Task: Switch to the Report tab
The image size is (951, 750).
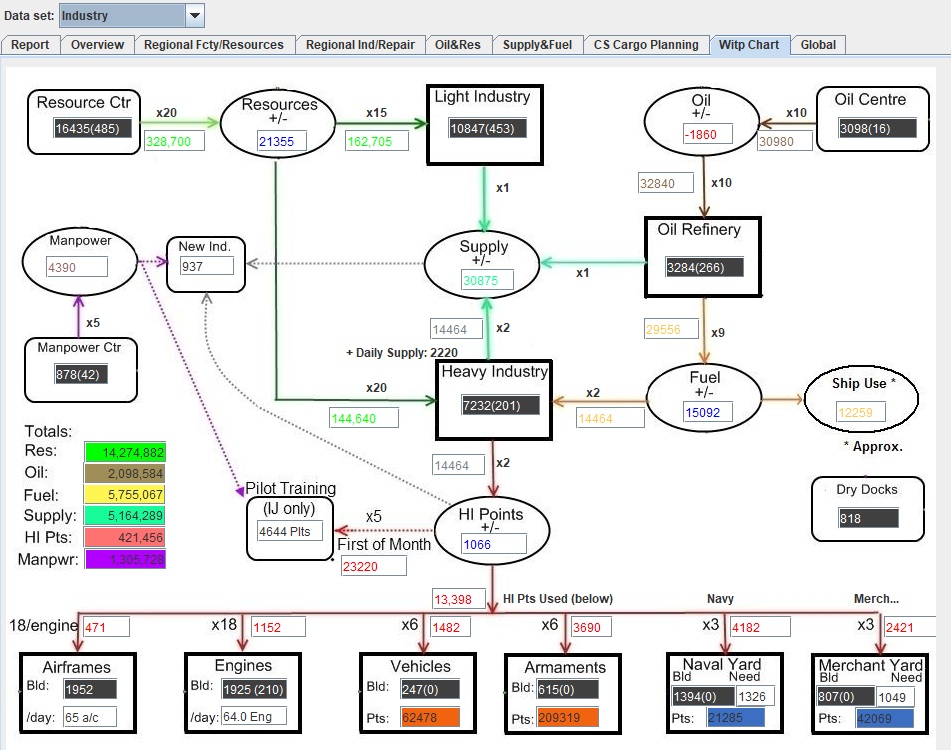Action: pos(30,45)
